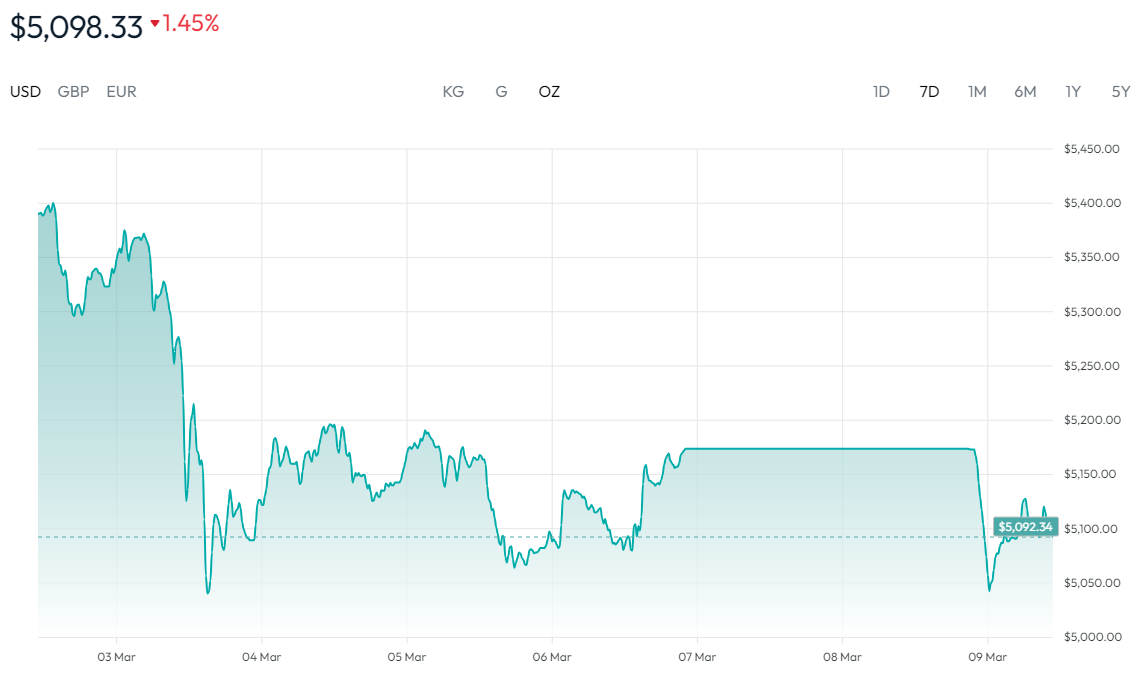Click the red down-arrow price change icon

(x=155, y=24)
